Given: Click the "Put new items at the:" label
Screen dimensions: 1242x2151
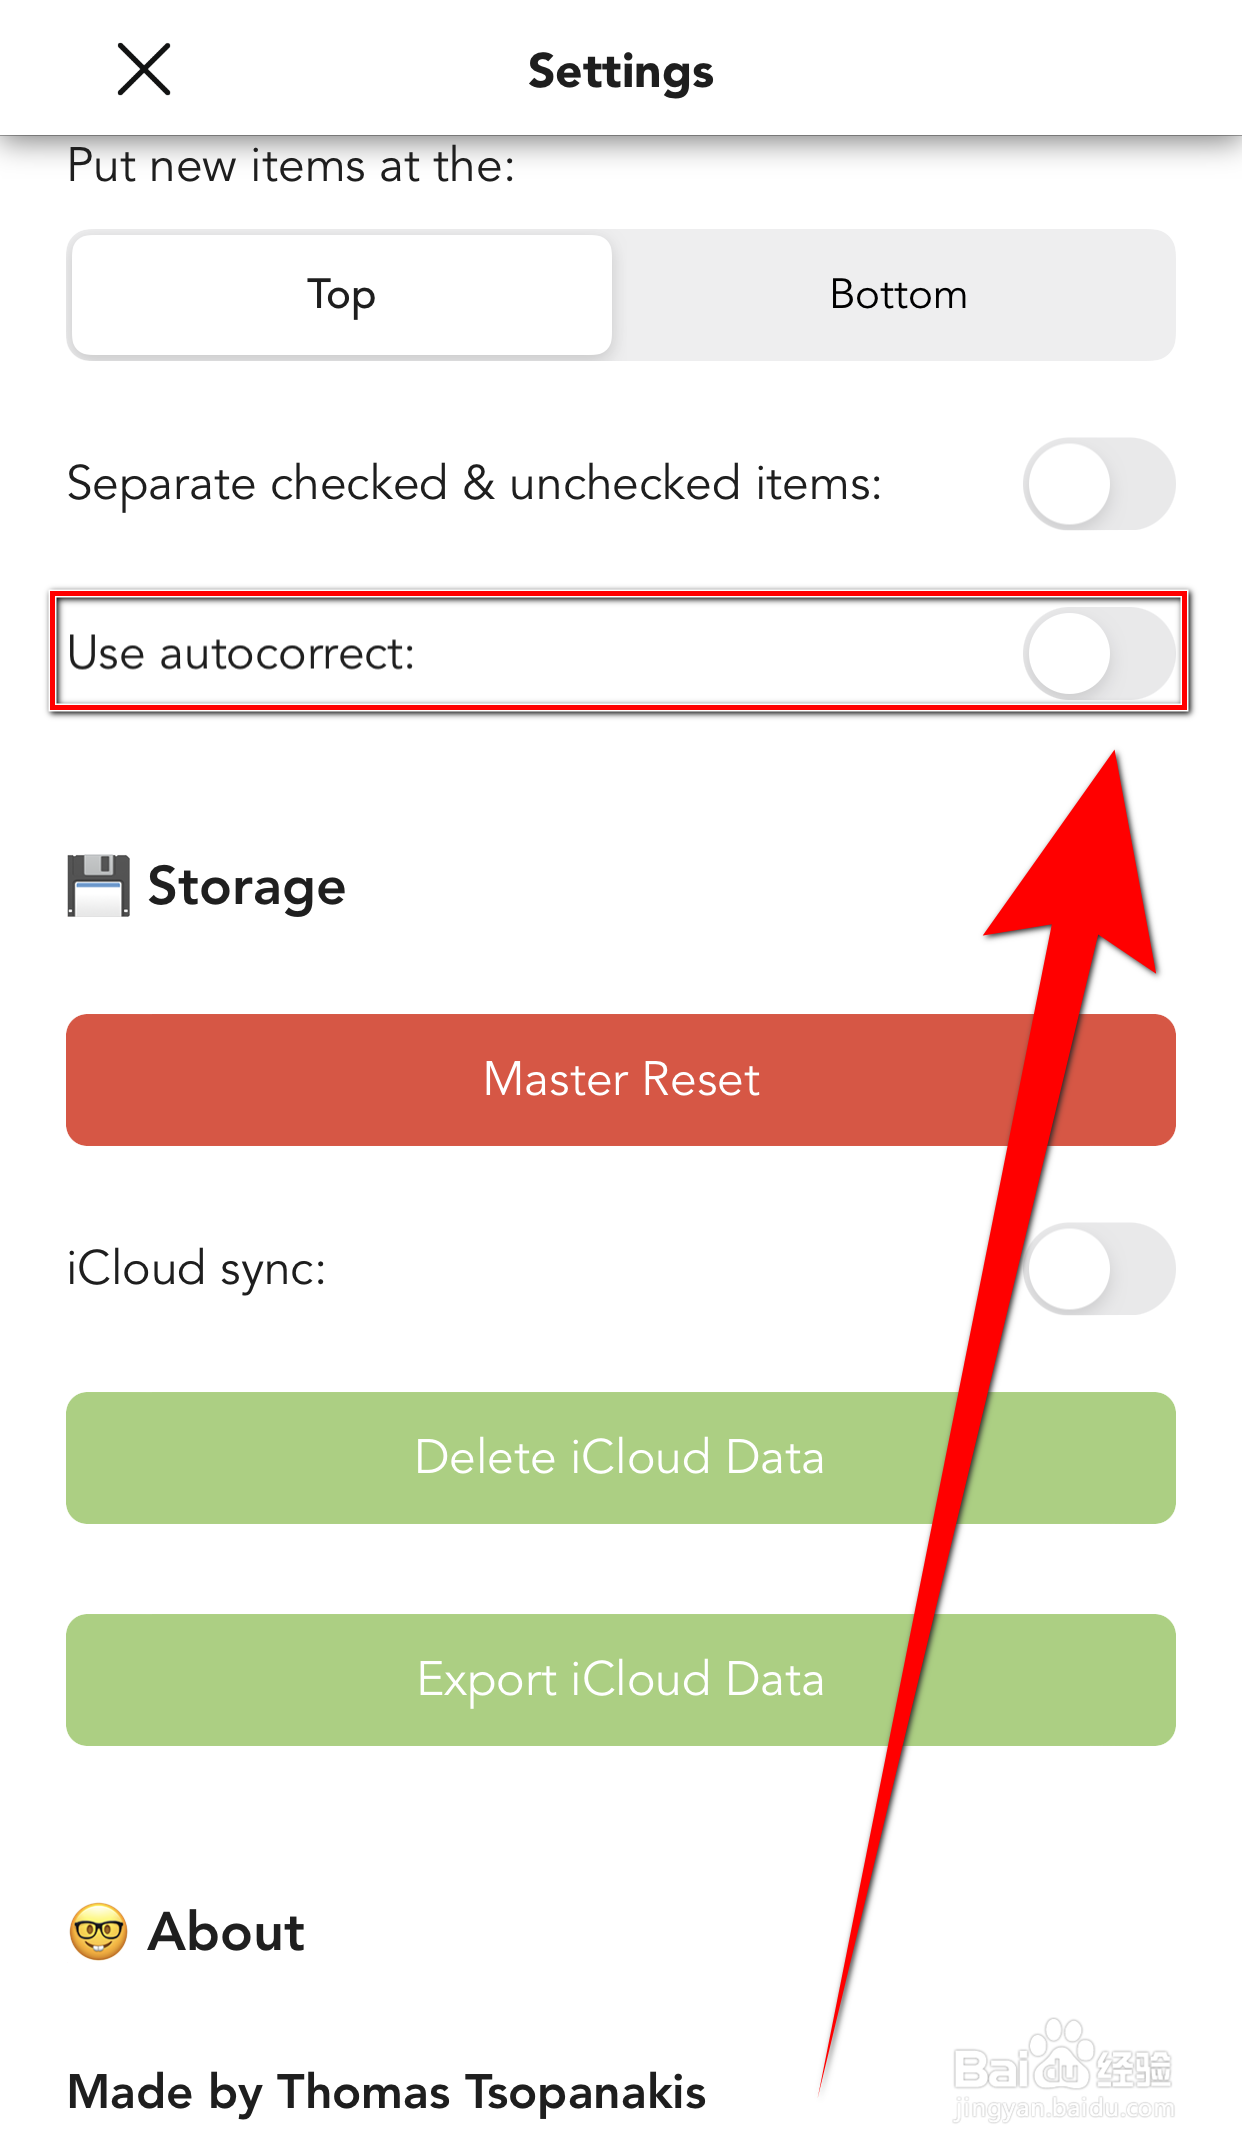Looking at the screenshot, I should (x=291, y=166).
